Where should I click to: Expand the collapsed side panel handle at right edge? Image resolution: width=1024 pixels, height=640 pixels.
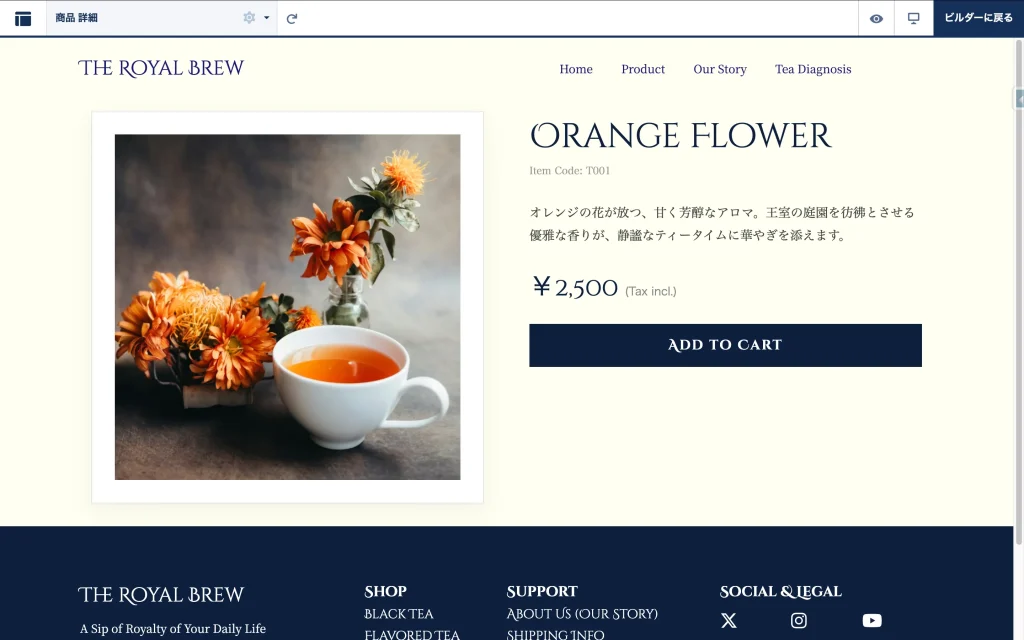[1019, 99]
